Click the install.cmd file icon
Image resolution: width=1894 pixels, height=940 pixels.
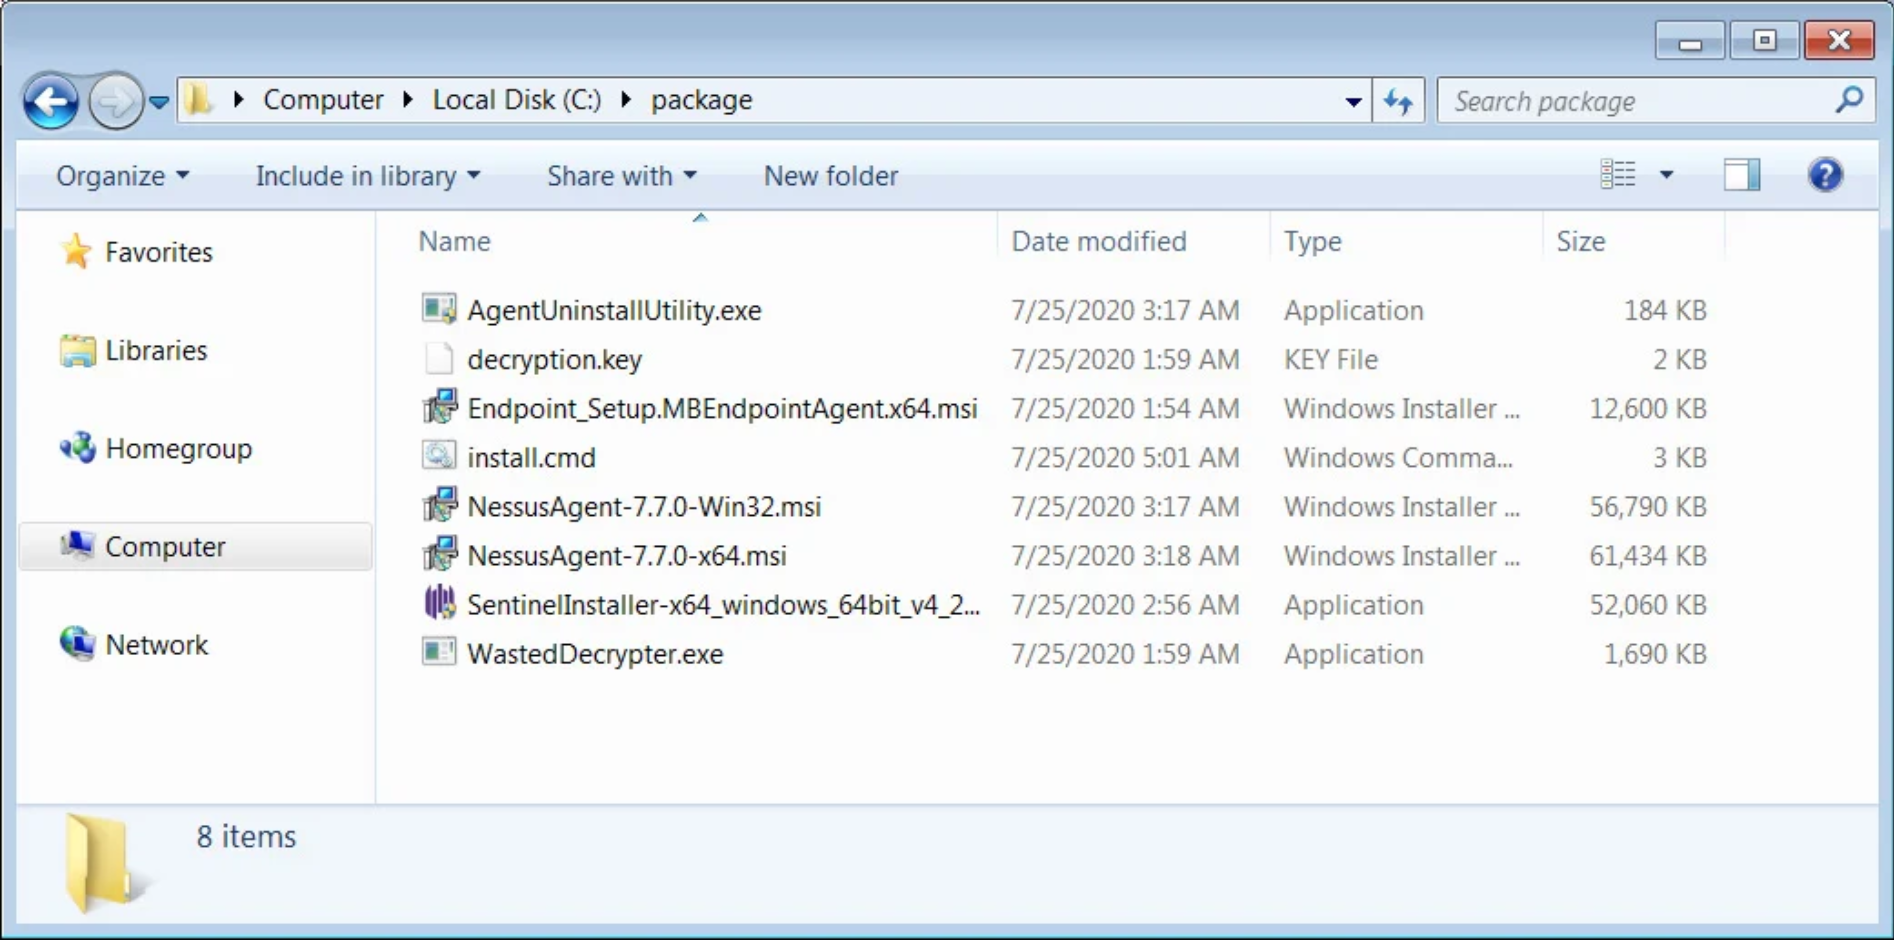click(x=439, y=457)
